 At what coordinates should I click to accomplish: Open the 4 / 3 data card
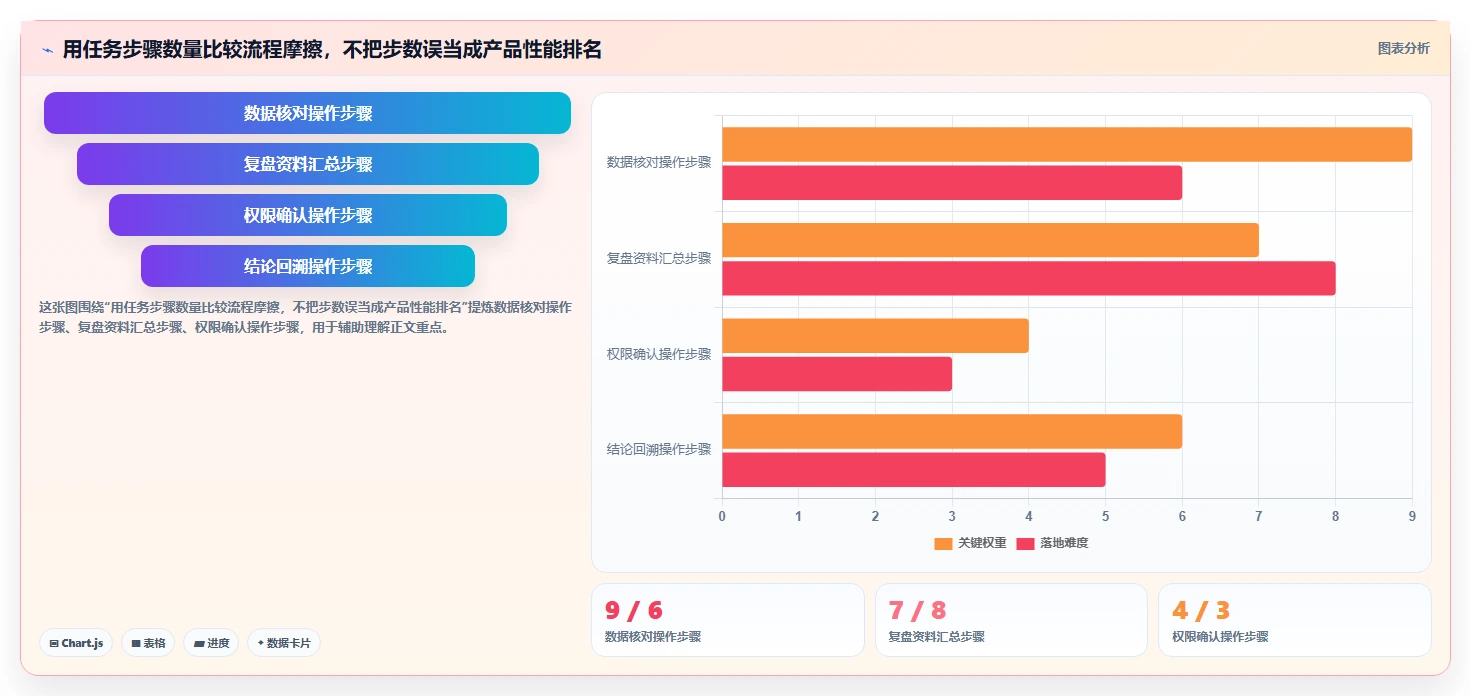click(1295, 620)
